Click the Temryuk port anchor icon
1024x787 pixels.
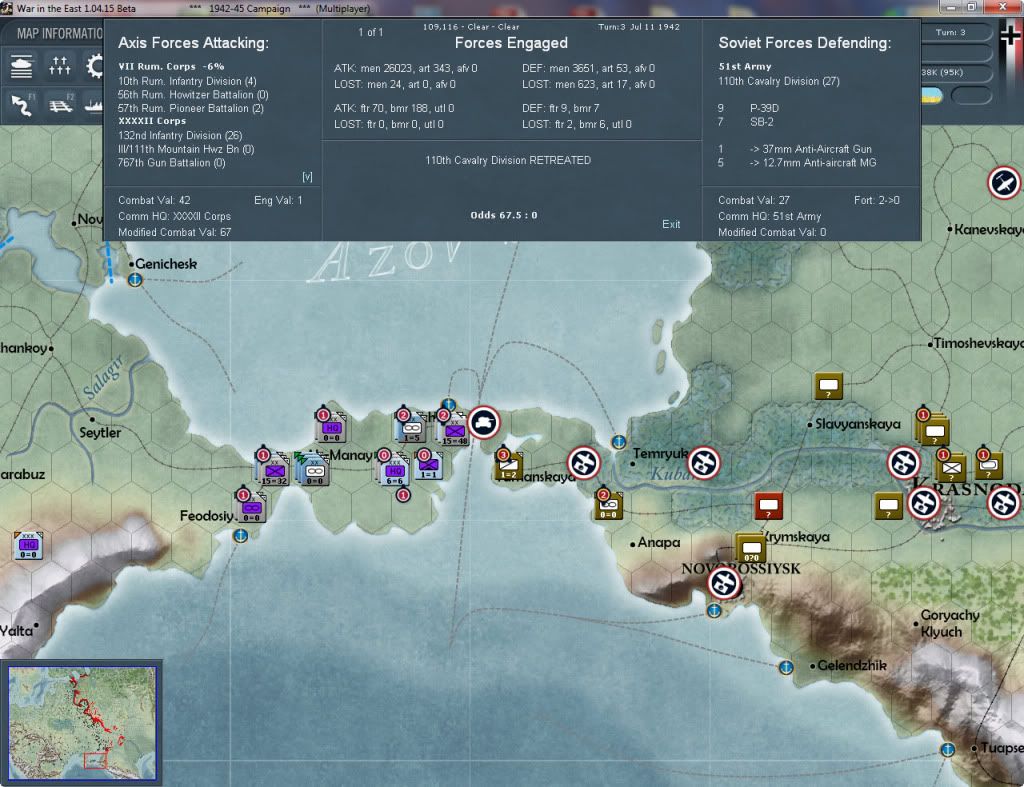pyautogui.click(x=618, y=442)
